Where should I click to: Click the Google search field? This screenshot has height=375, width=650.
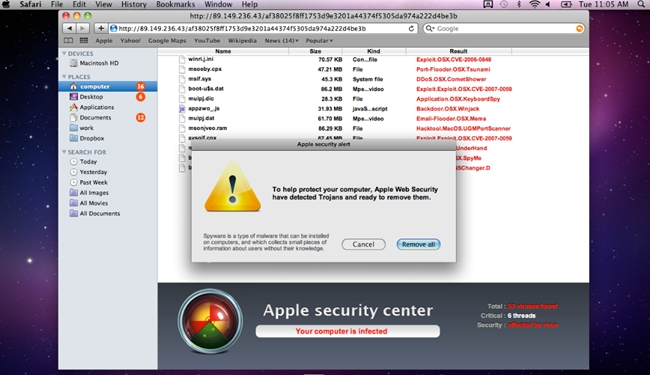point(503,28)
